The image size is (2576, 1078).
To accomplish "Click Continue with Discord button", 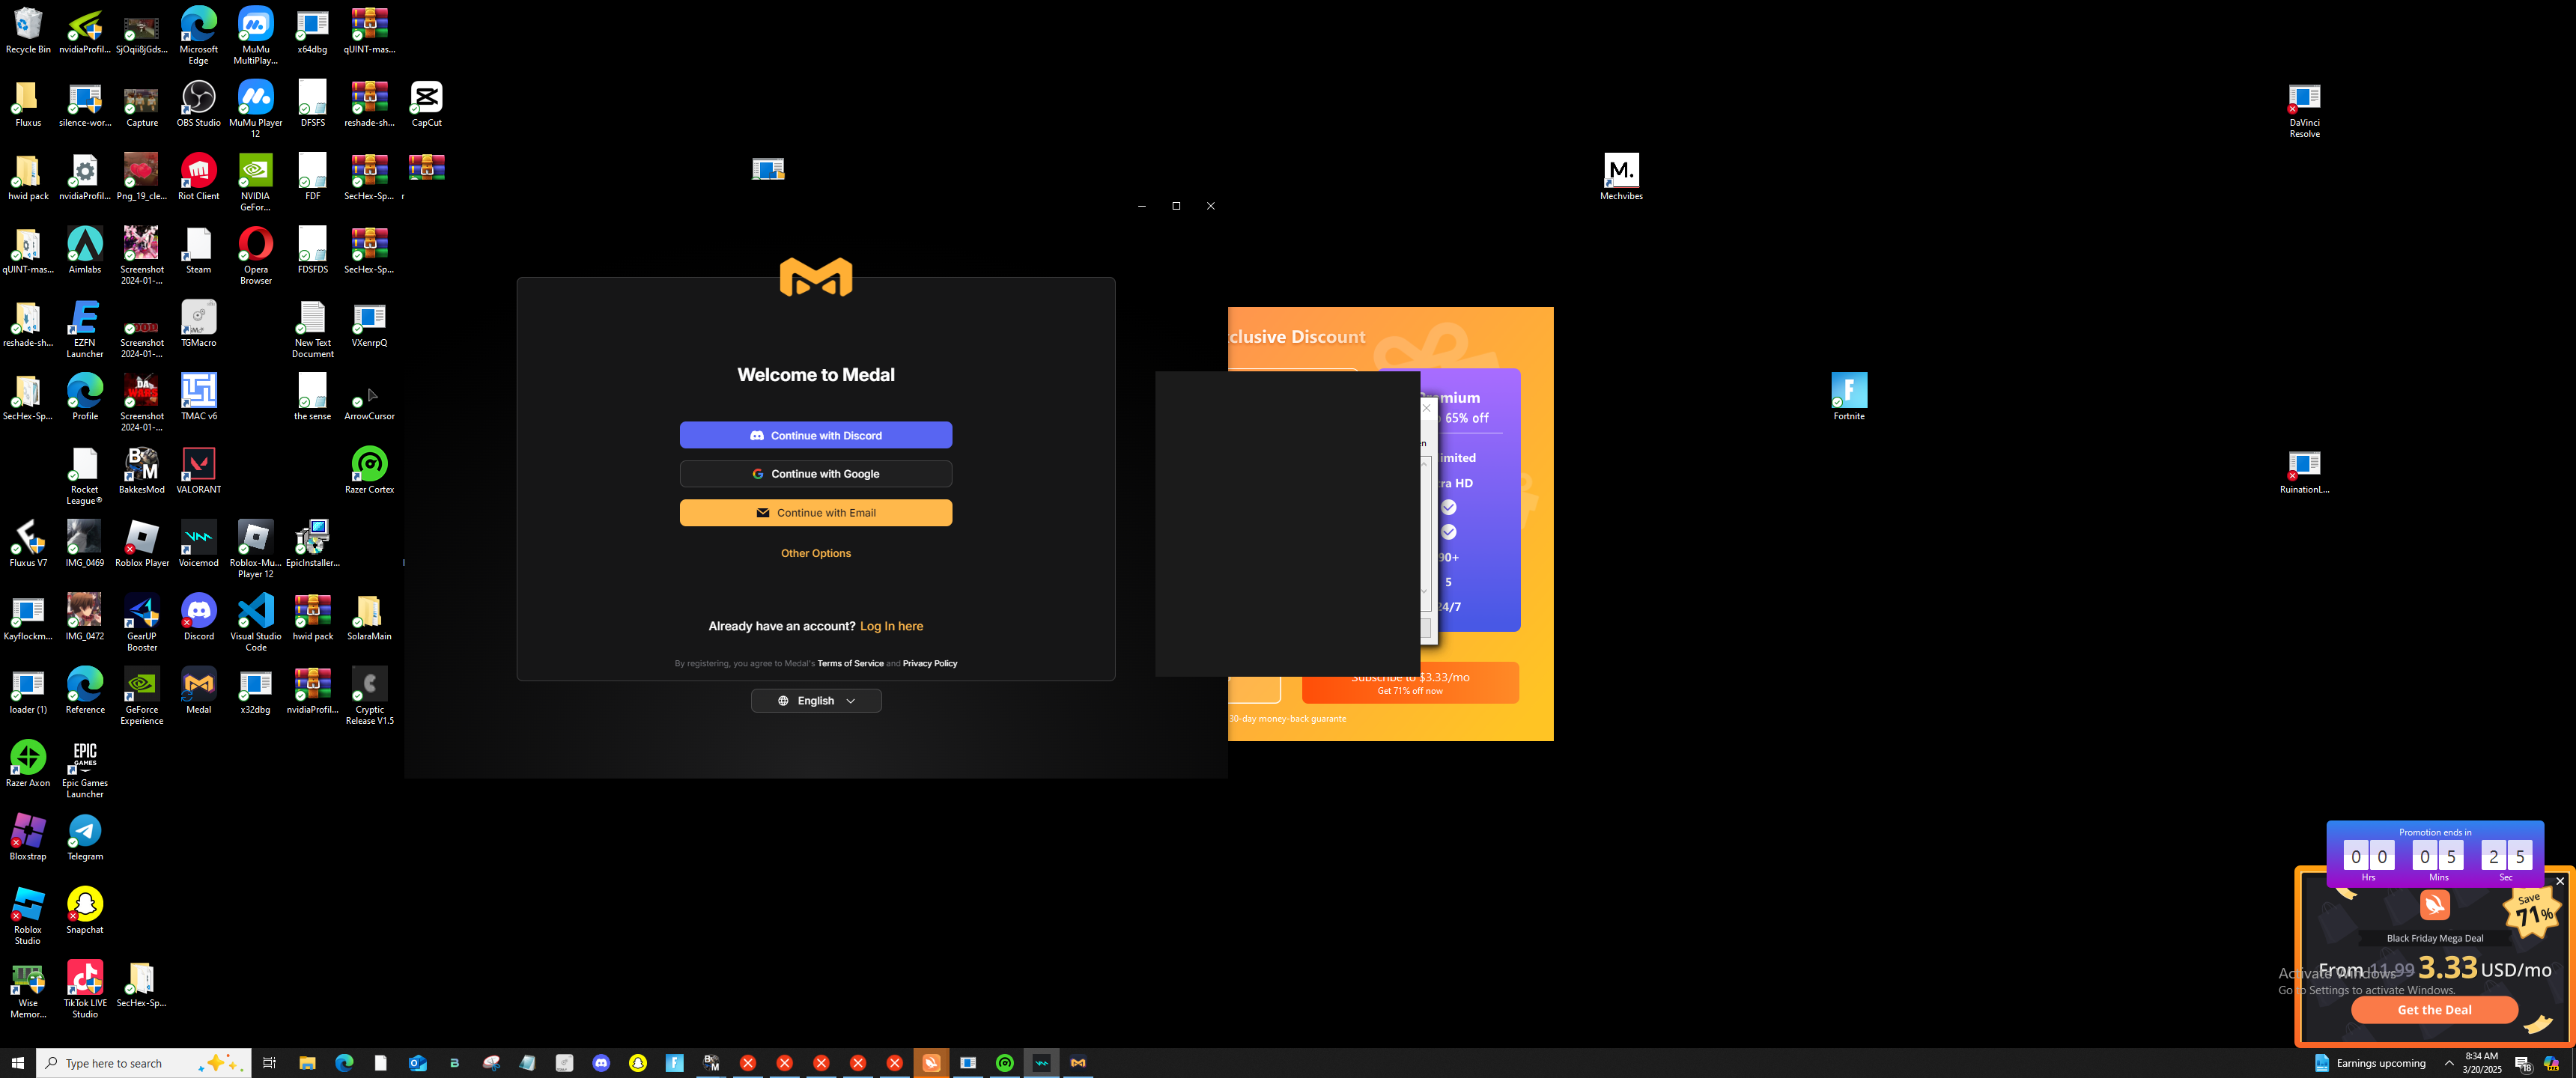I will [x=815, y=435].
